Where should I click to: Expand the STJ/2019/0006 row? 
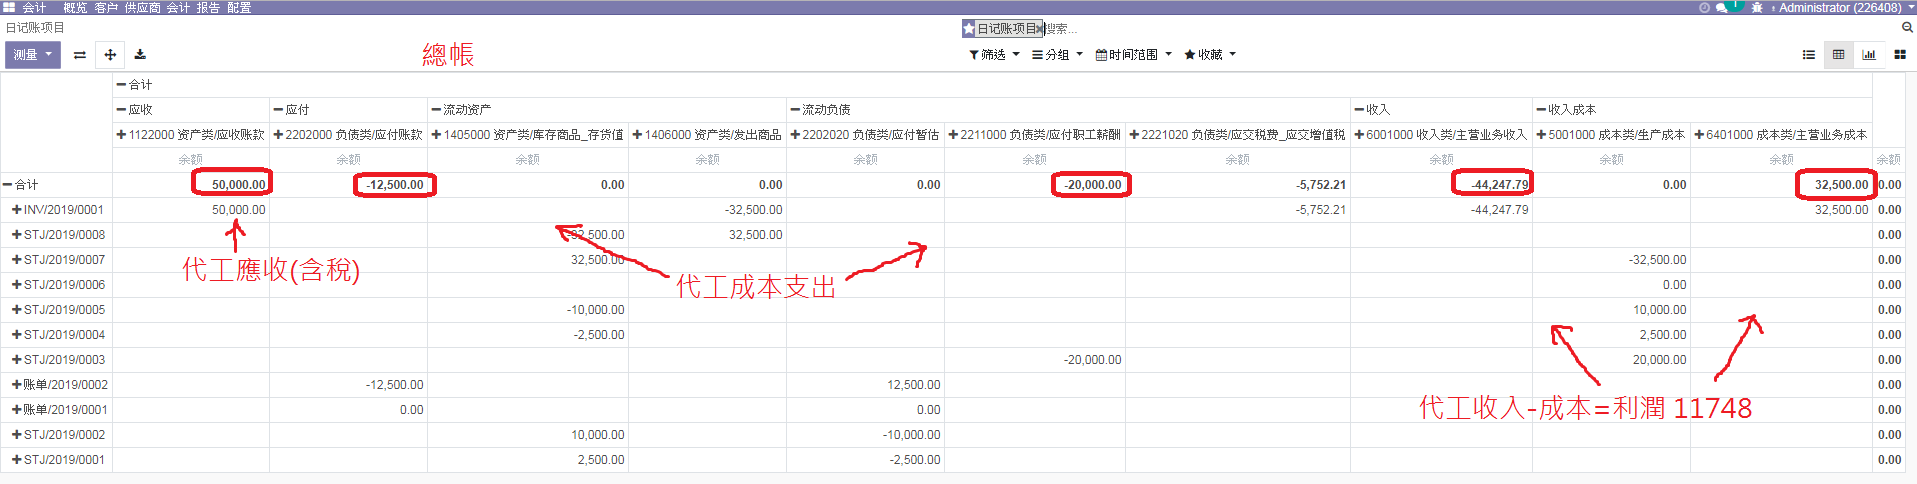tap(57, 285)
